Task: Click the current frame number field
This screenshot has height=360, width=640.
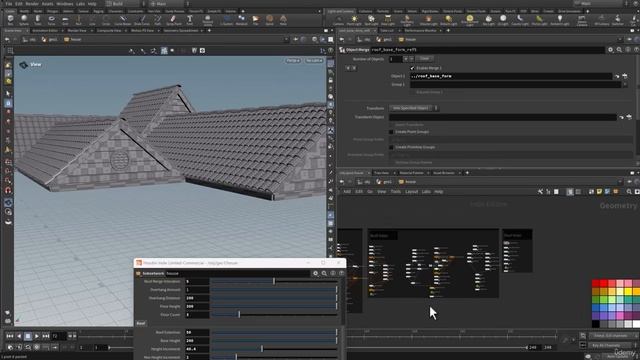Action: (x=58, y=336)
